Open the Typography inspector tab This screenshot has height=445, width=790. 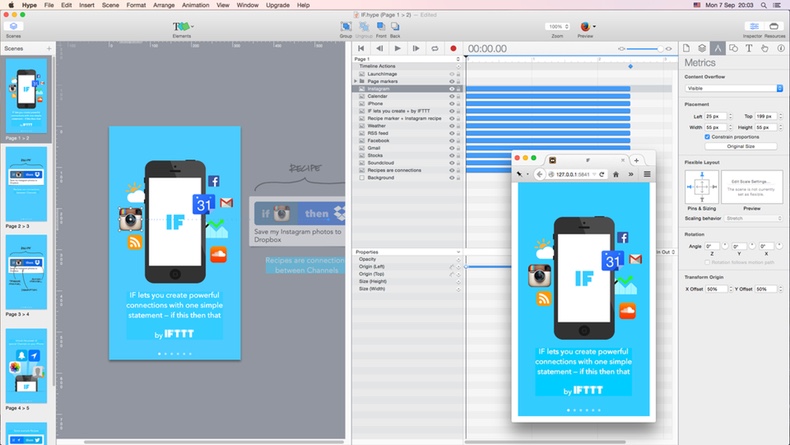click(x=749, y=48)
